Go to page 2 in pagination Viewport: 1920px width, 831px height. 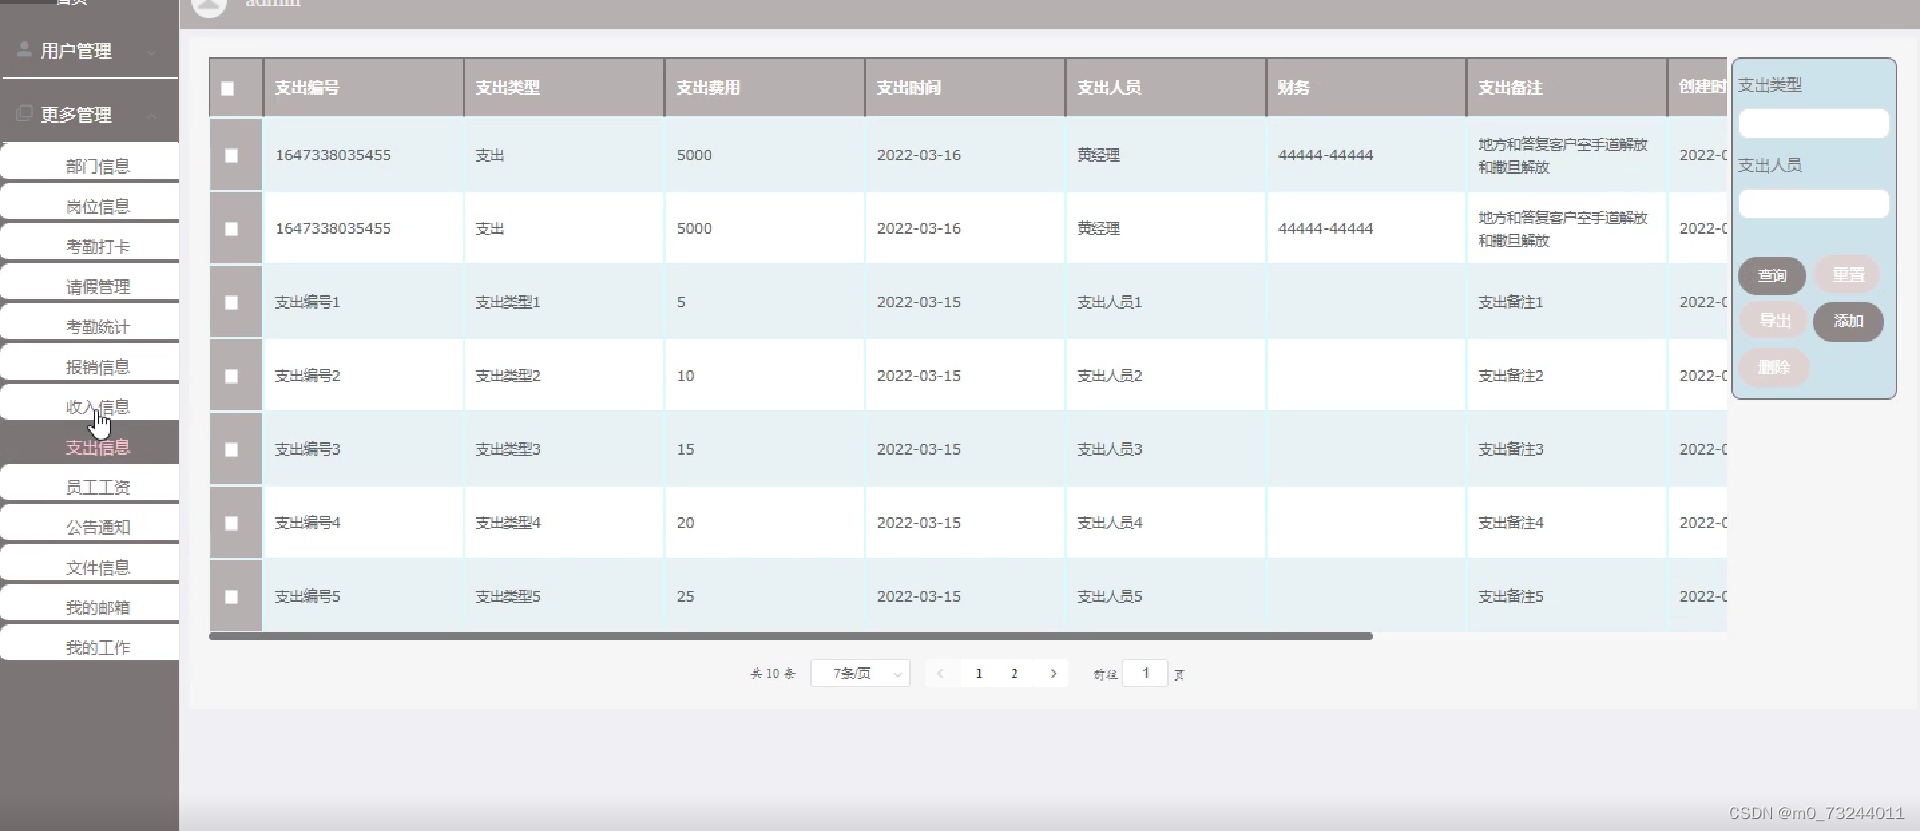point(1014,673)
